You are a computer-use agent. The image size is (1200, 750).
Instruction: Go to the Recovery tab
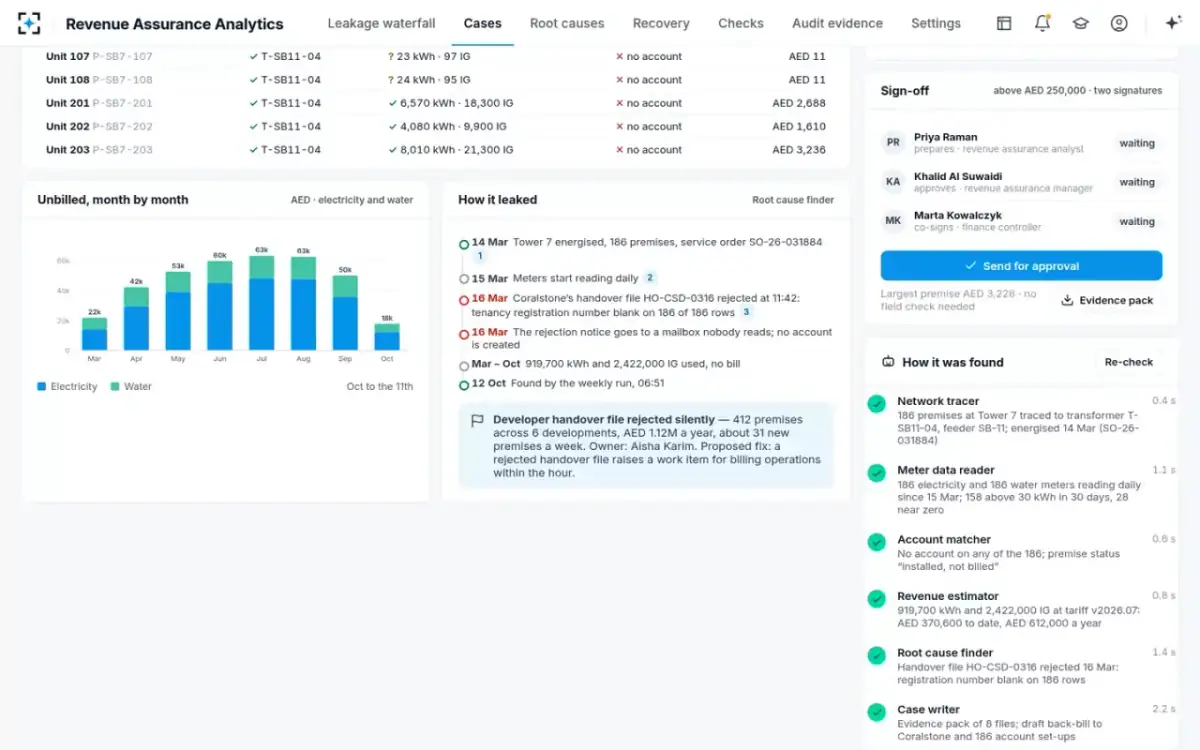click(661, 23)
